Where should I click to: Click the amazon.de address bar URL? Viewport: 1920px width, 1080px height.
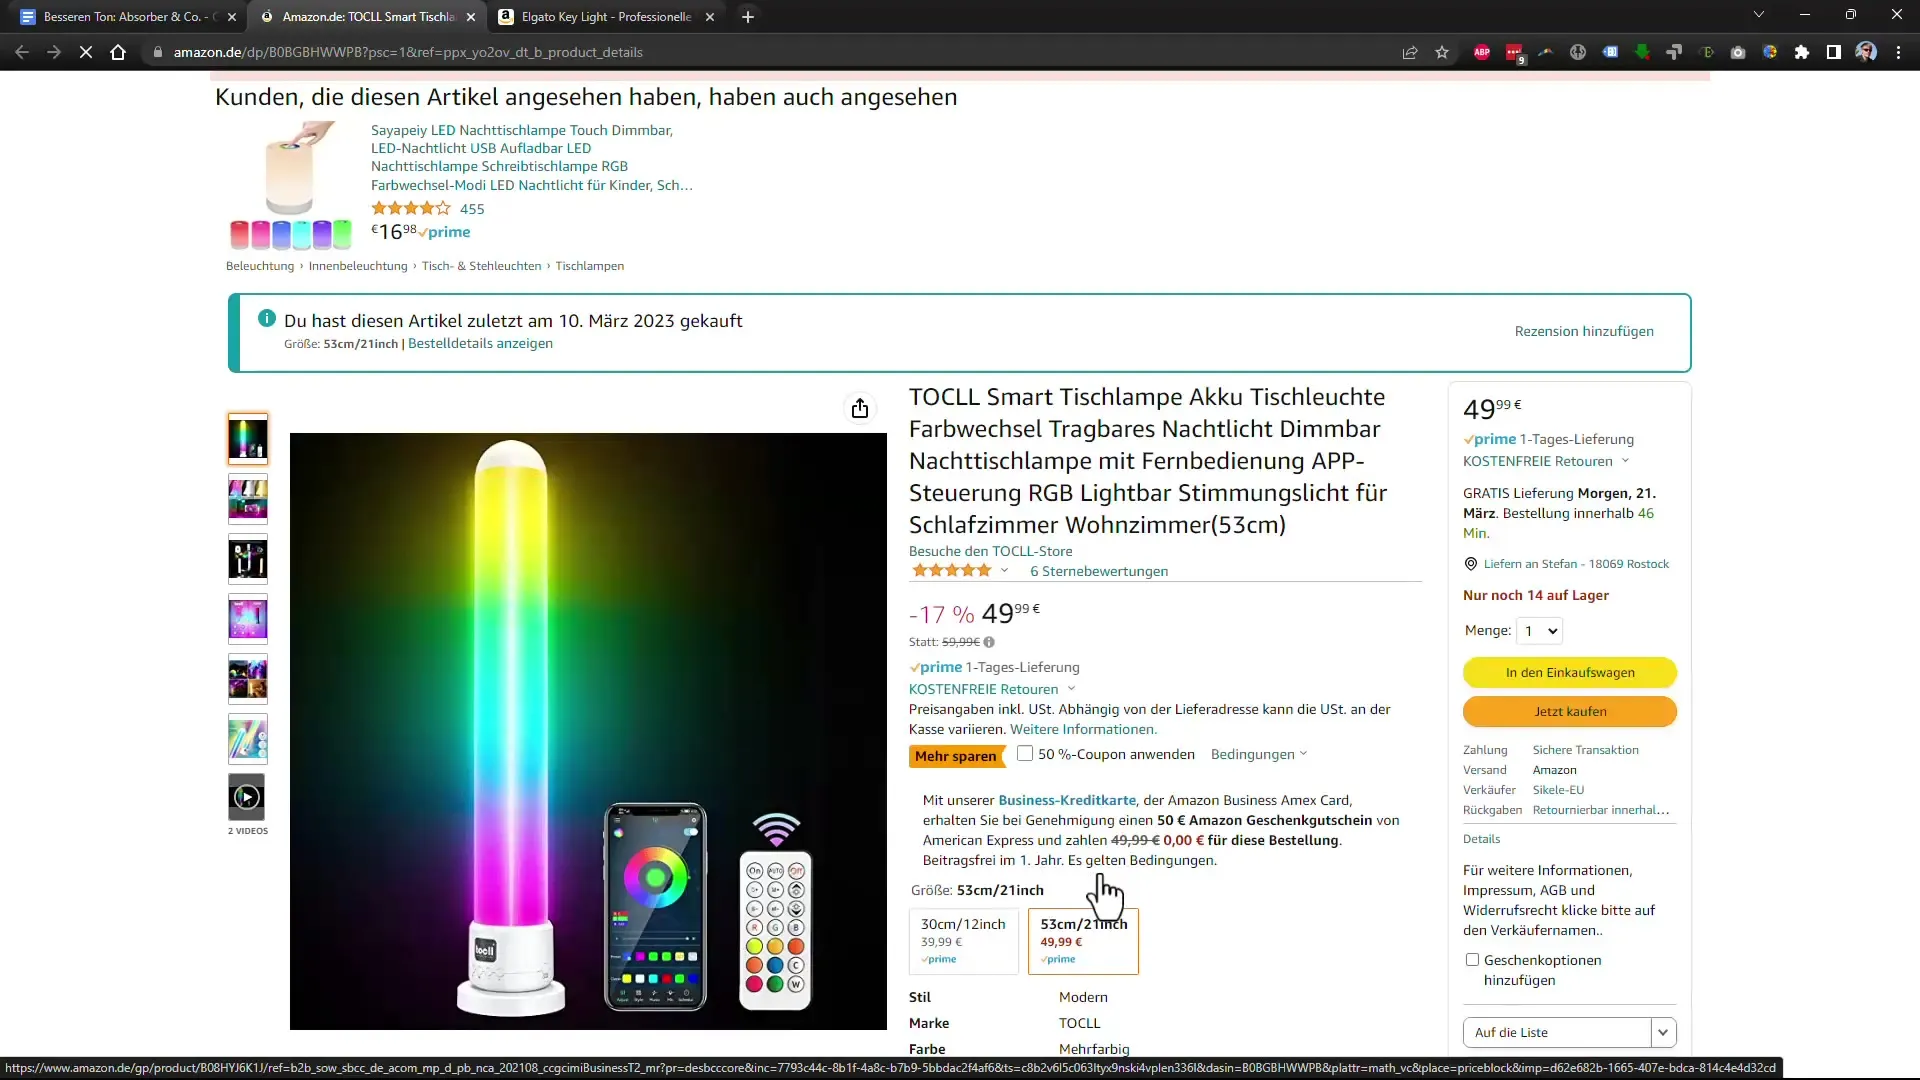(x=408, y=52)
